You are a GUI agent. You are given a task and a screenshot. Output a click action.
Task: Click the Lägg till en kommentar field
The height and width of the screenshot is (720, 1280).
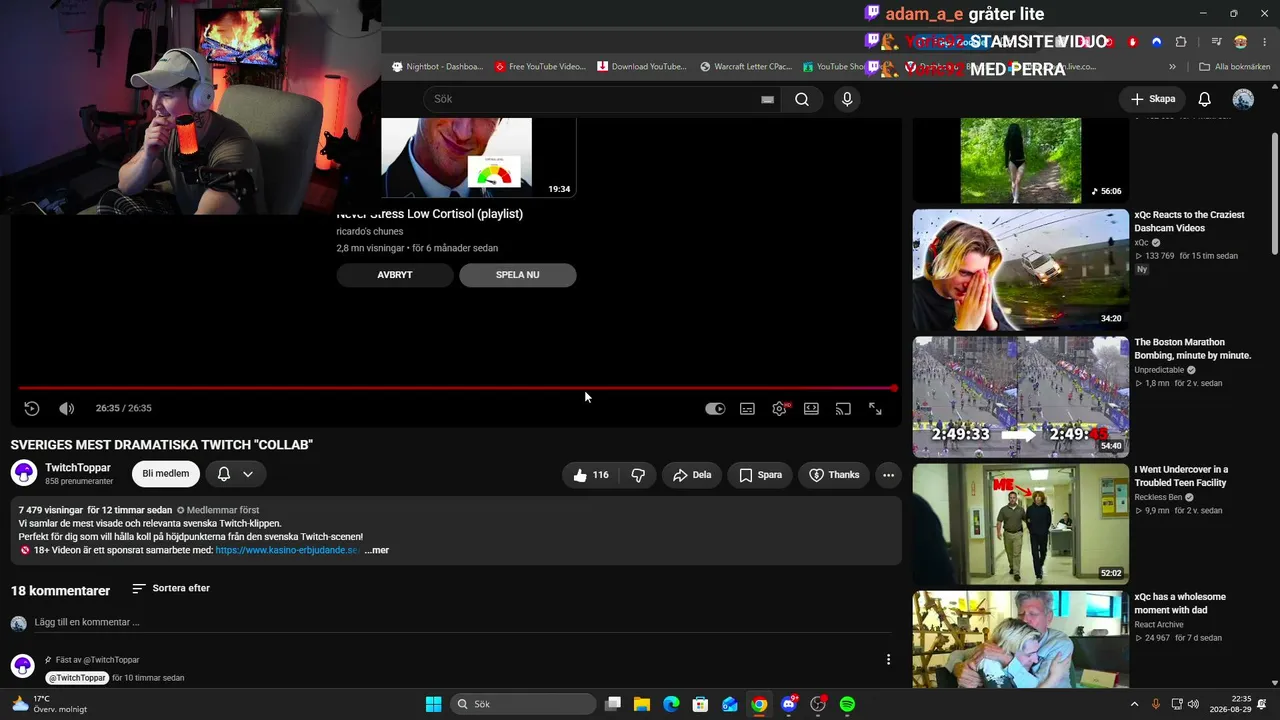coord(463,622)
